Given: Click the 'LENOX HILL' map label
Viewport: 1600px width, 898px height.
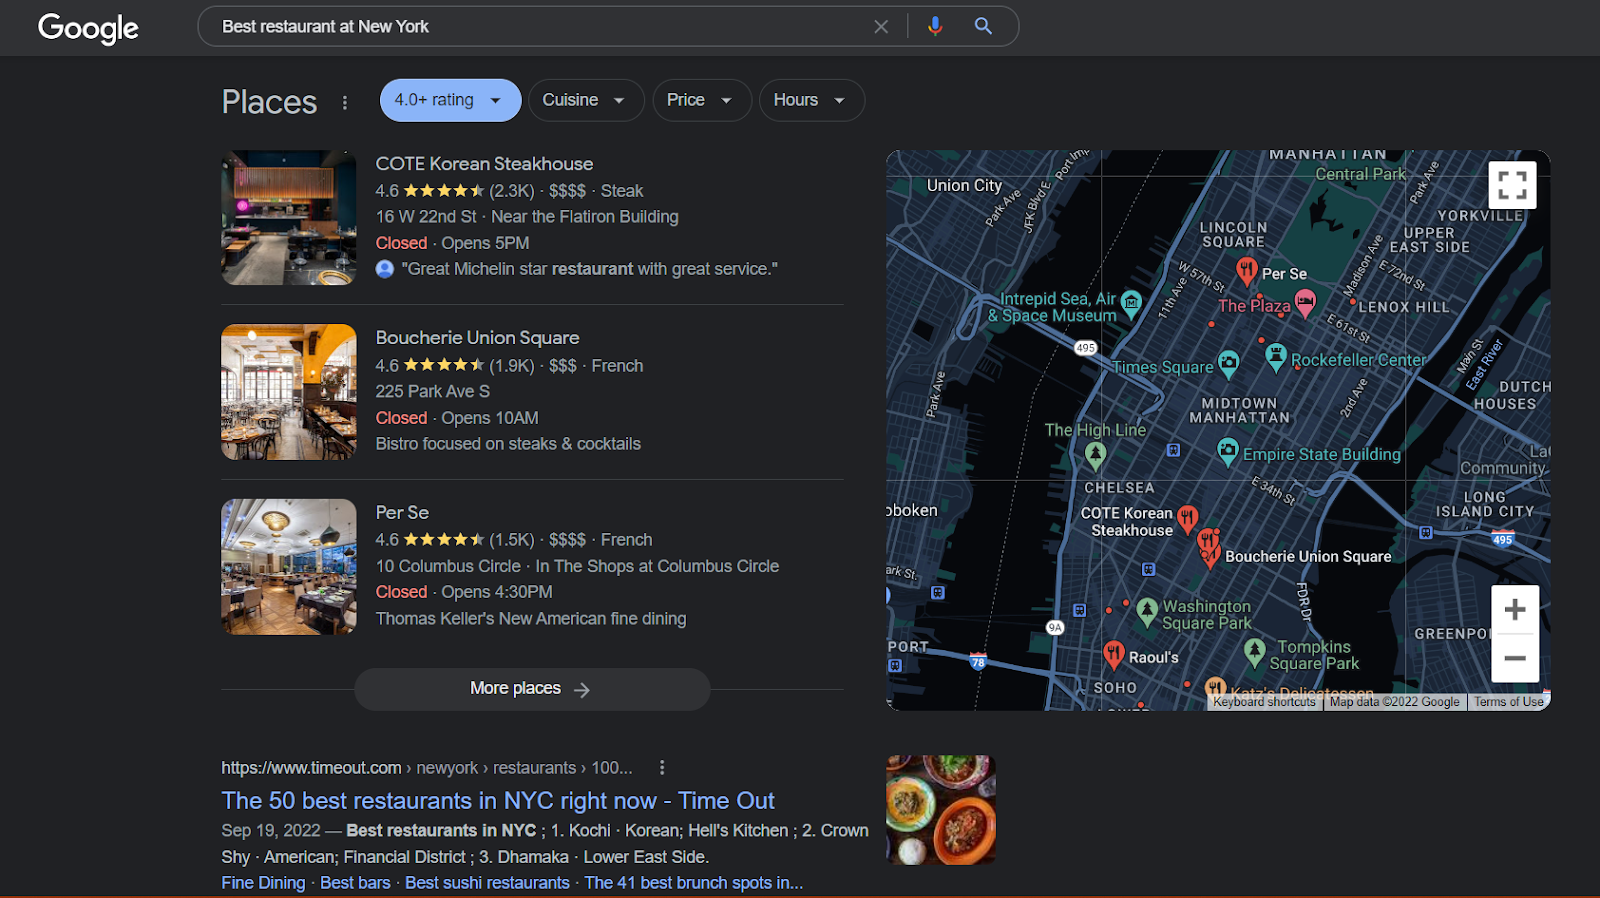Looking at the screenshot, I should 1403,308.
